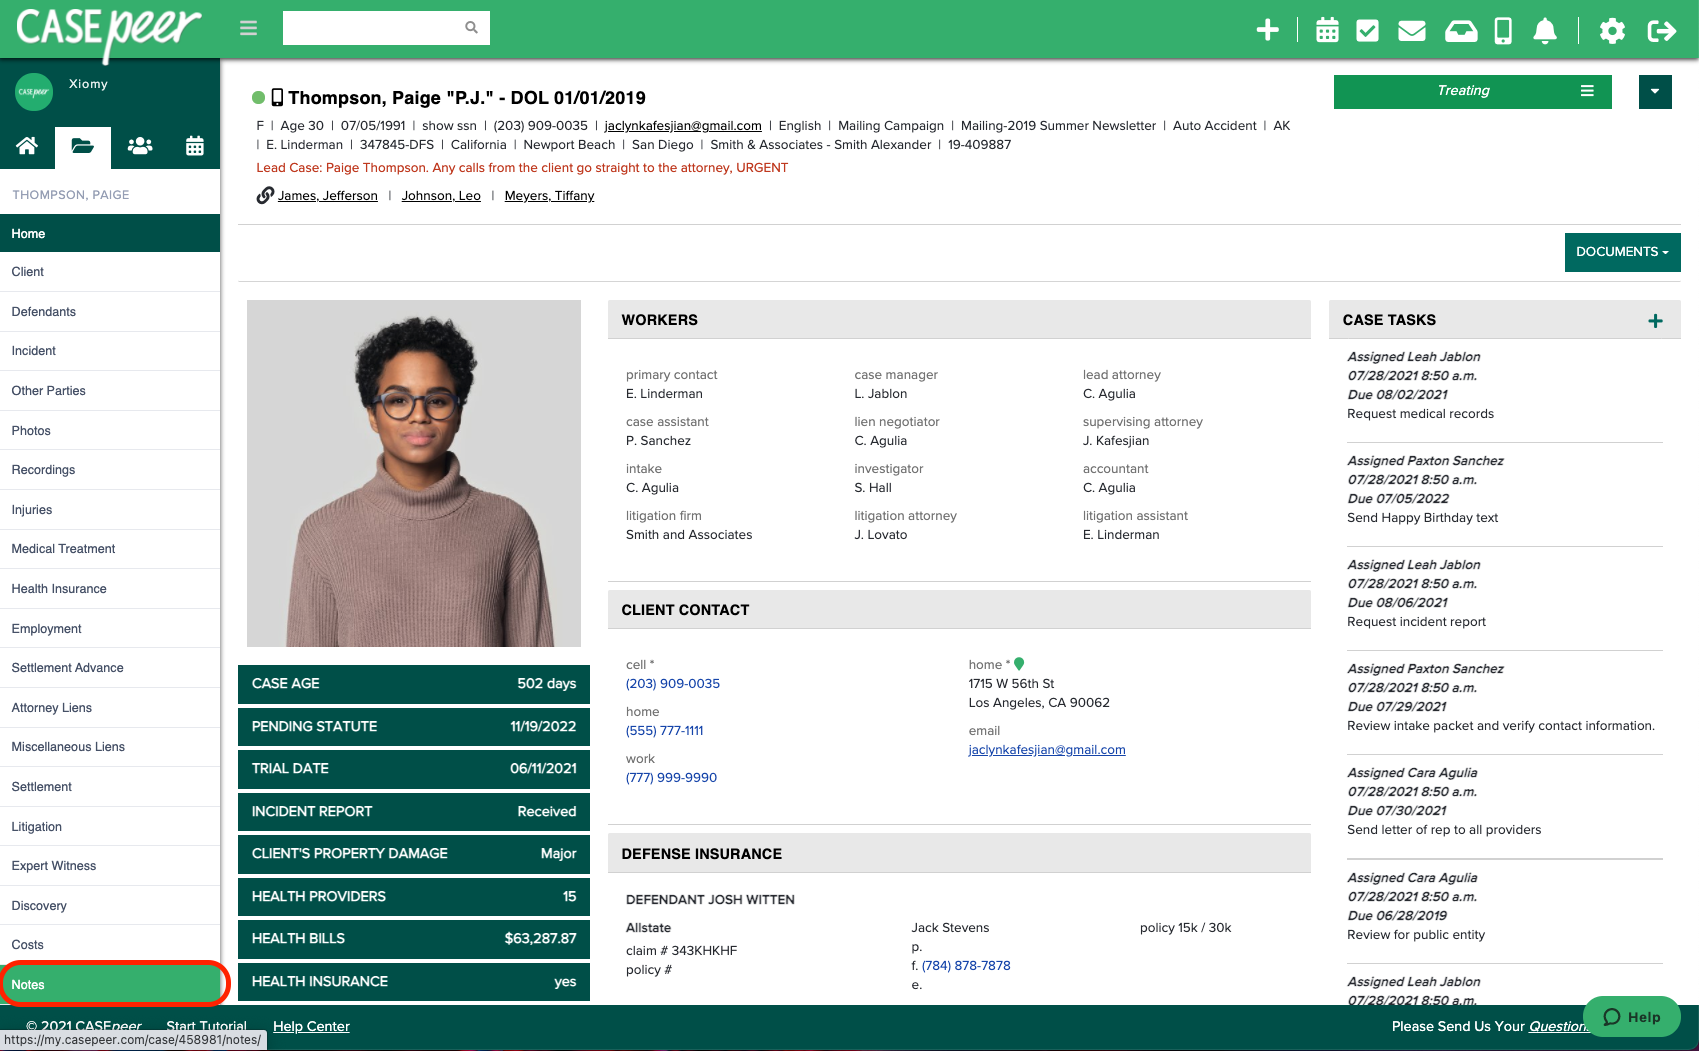Viewport: 1699px width, 1051px height.
Task: Open settings via the gear icon
Action: coord(1612,31)
